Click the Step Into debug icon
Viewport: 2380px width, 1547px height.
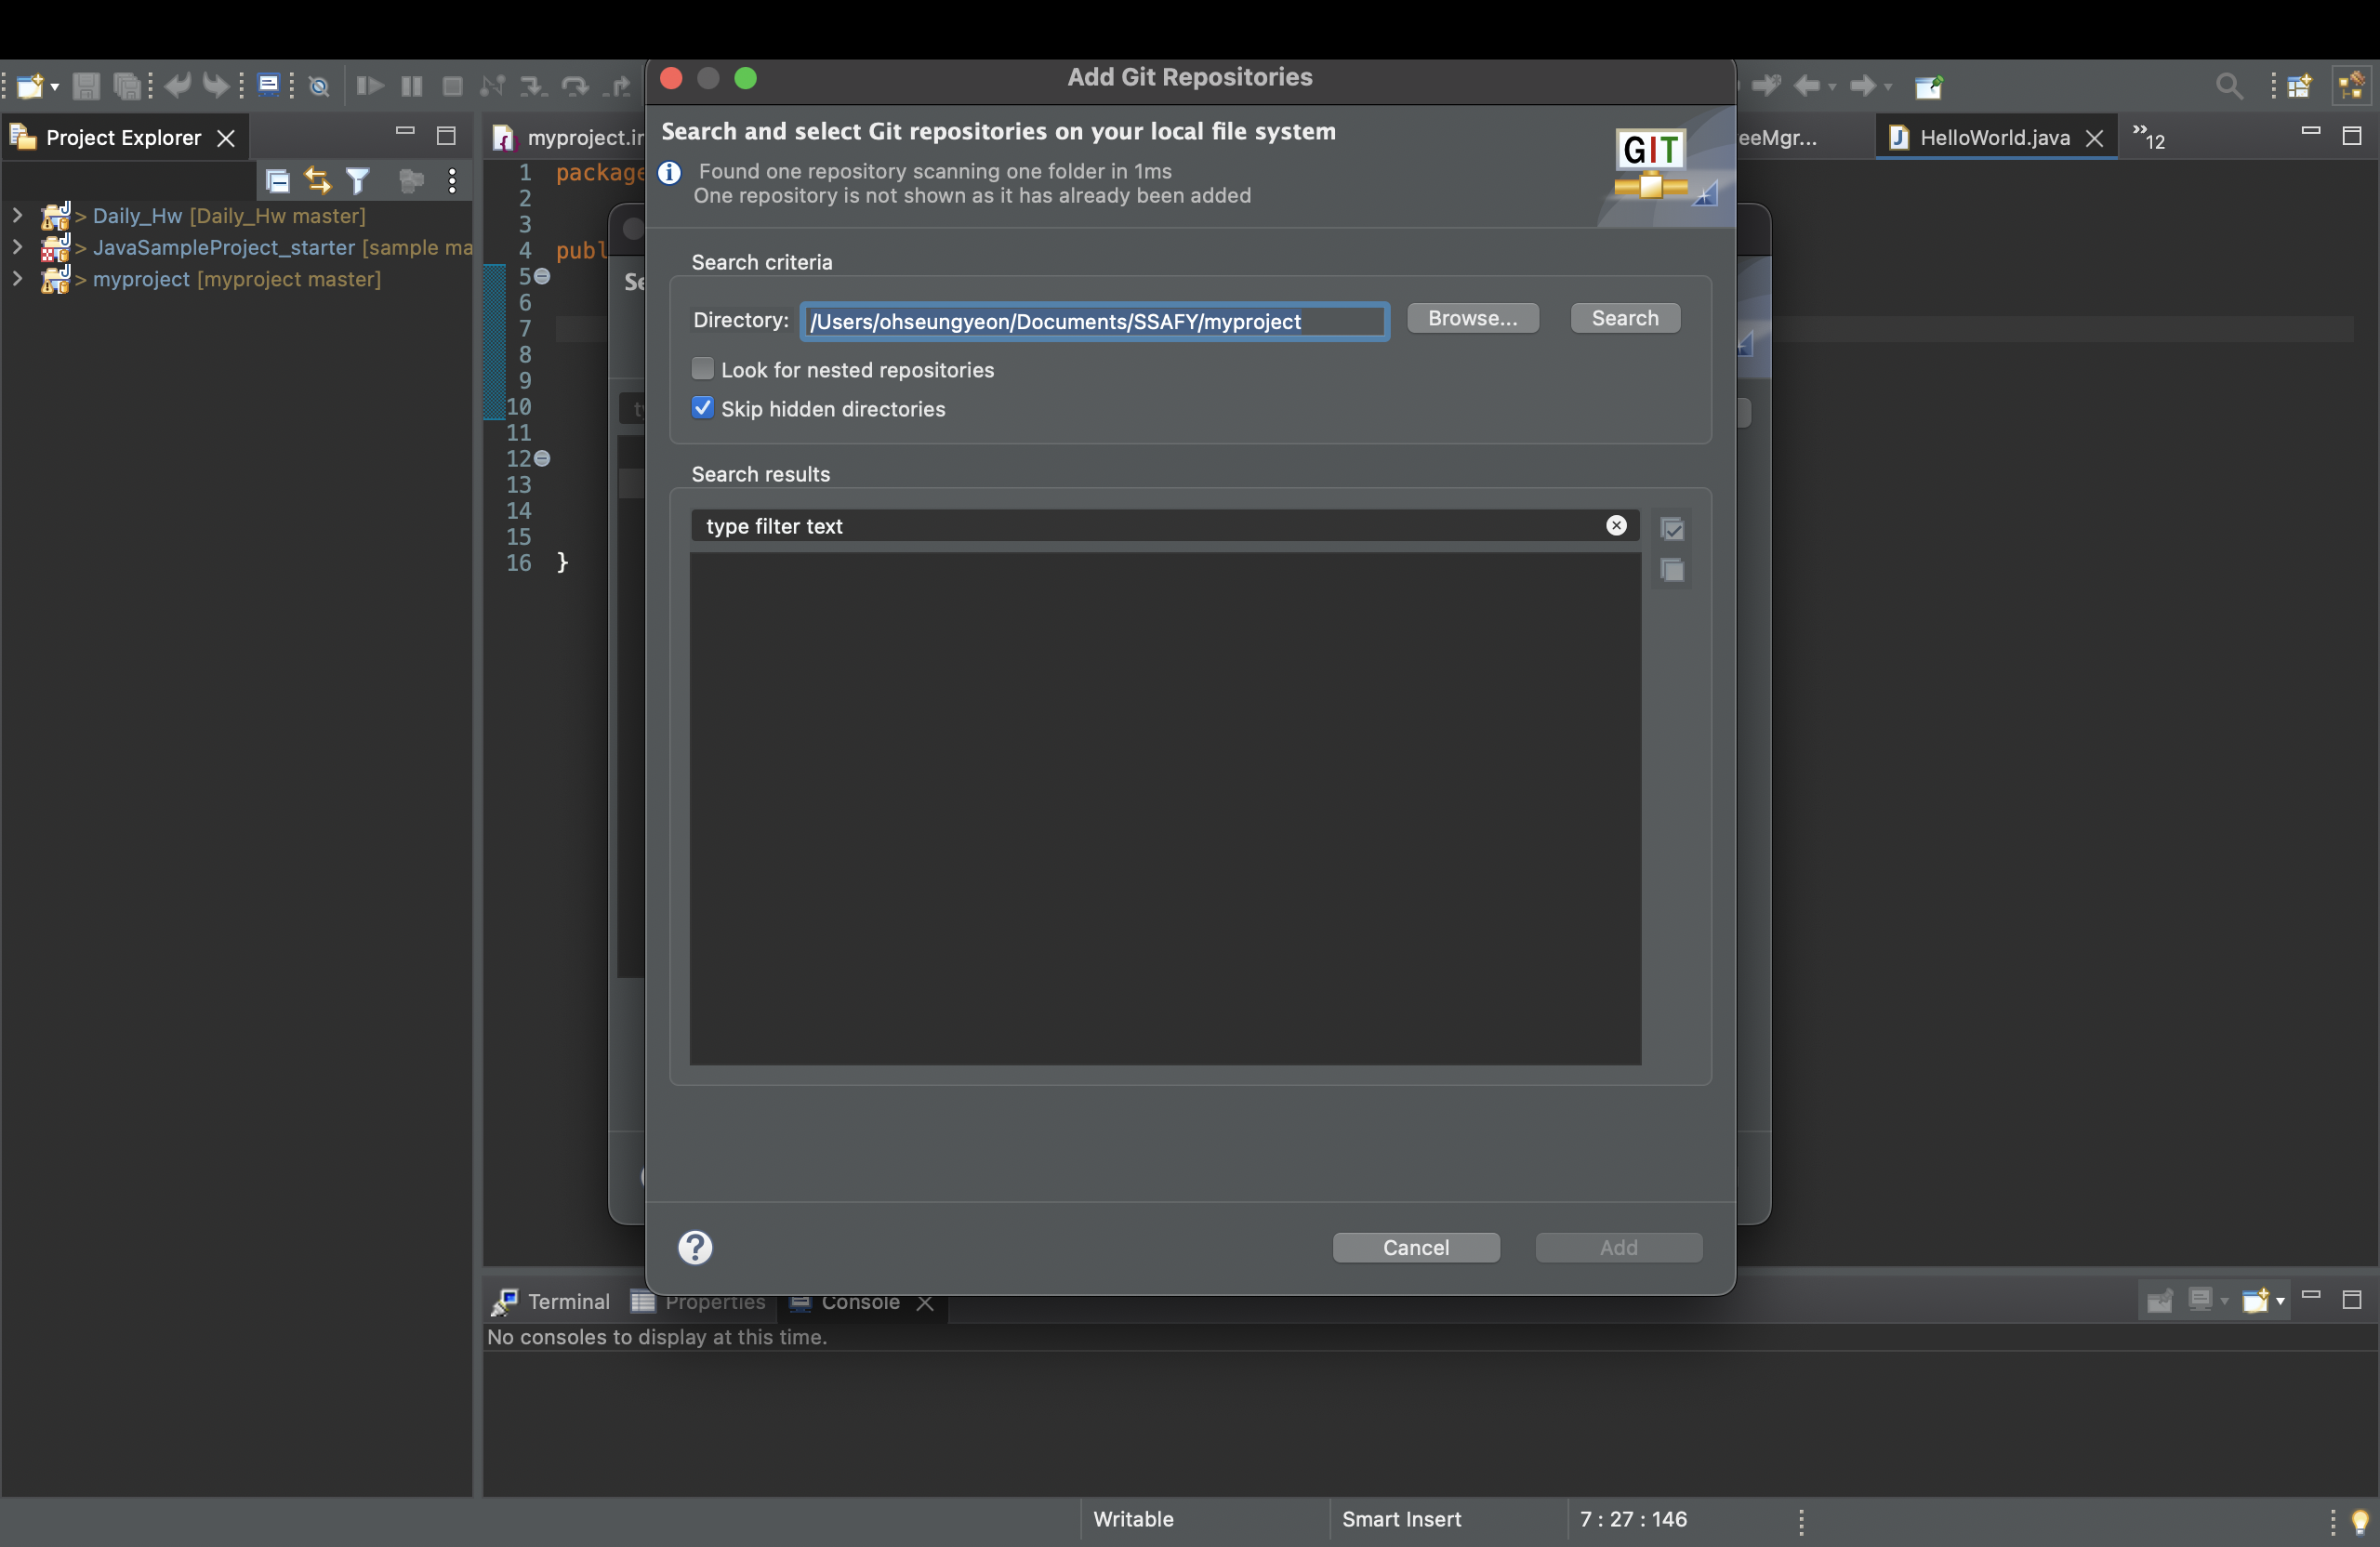533,86
